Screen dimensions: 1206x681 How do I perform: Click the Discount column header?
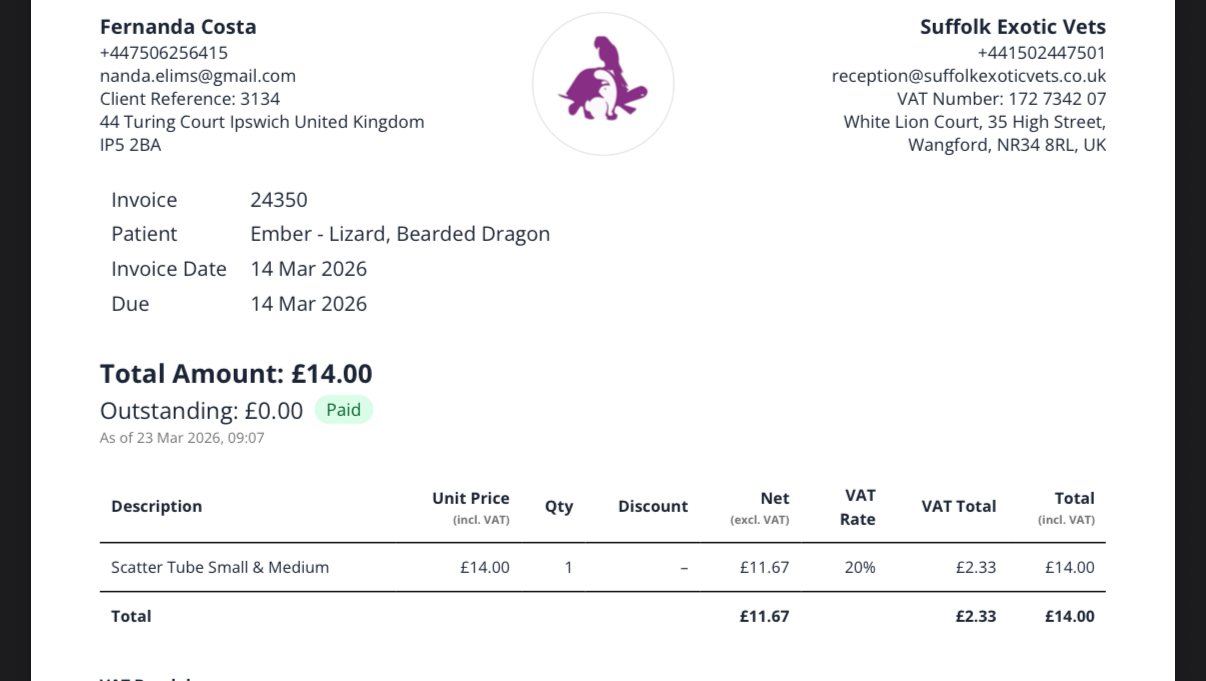[x=653, y=507]
